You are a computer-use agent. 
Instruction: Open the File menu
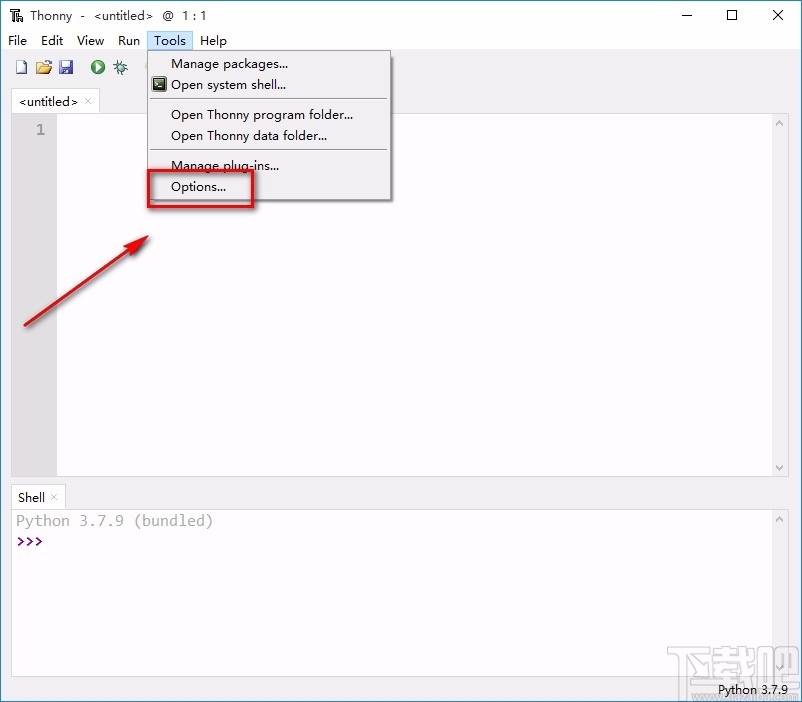(17, 40)
